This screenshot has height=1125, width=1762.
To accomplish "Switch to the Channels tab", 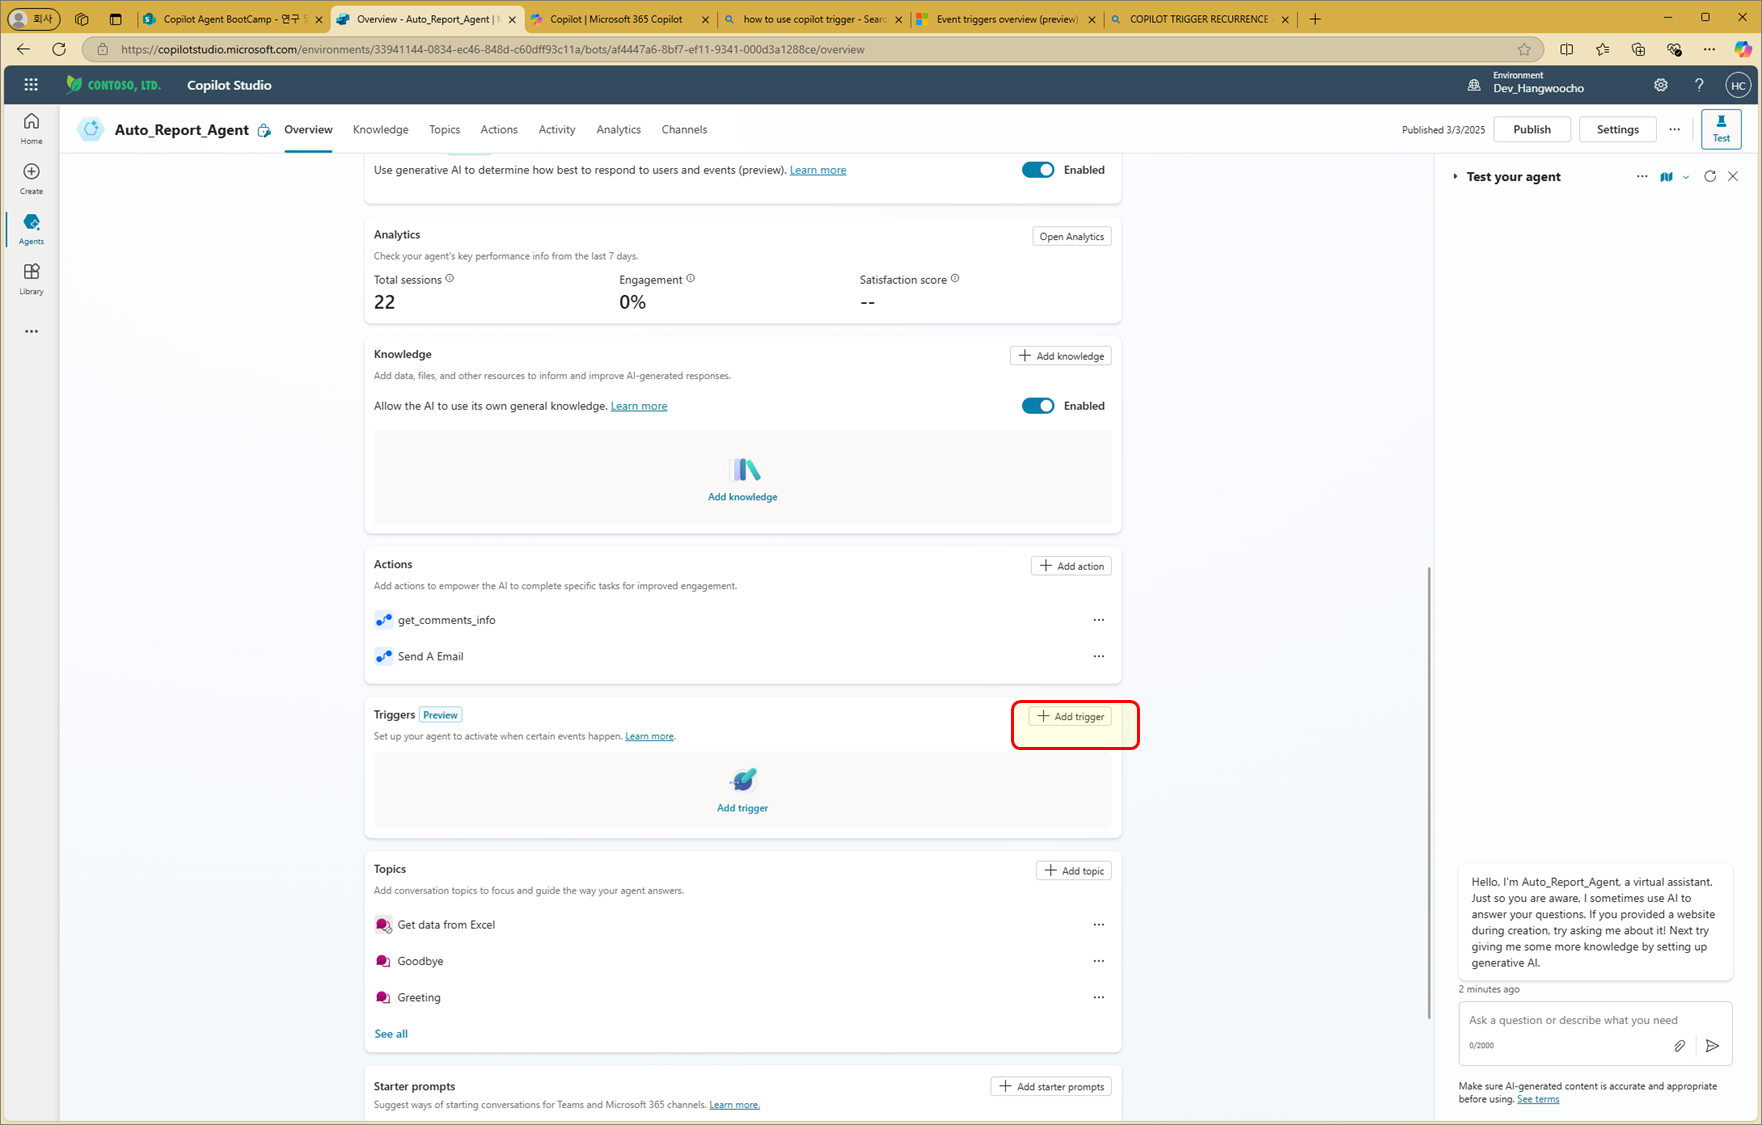I will pos(684,129).
